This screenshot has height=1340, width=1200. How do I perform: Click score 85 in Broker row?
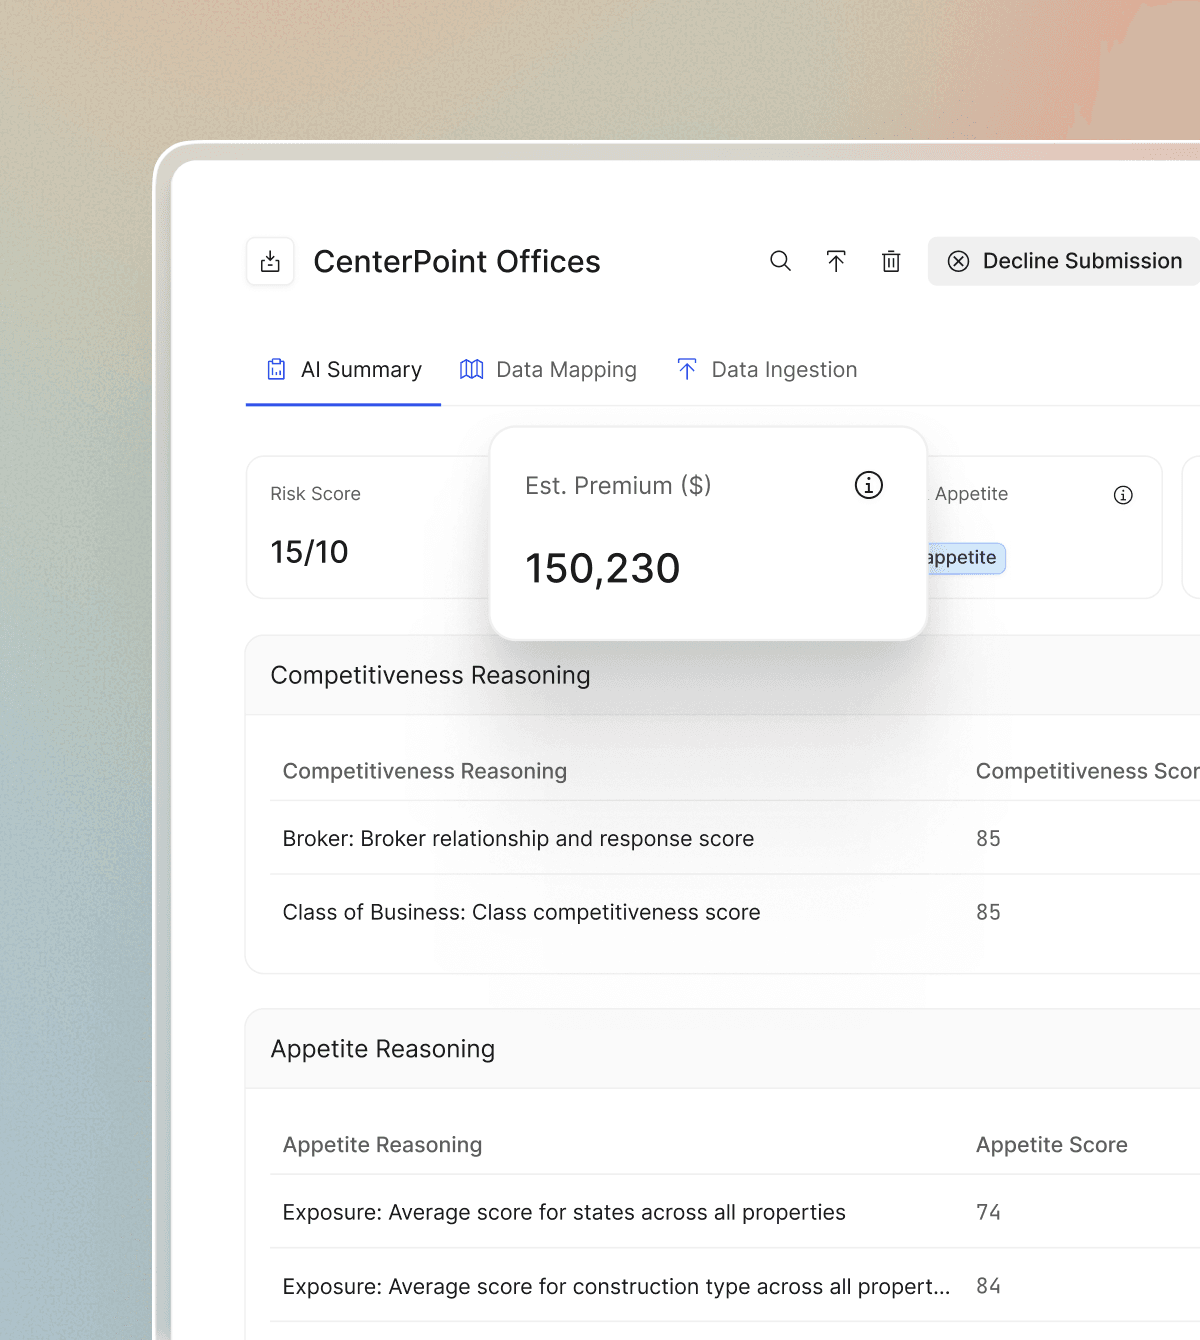click(988, 838)
